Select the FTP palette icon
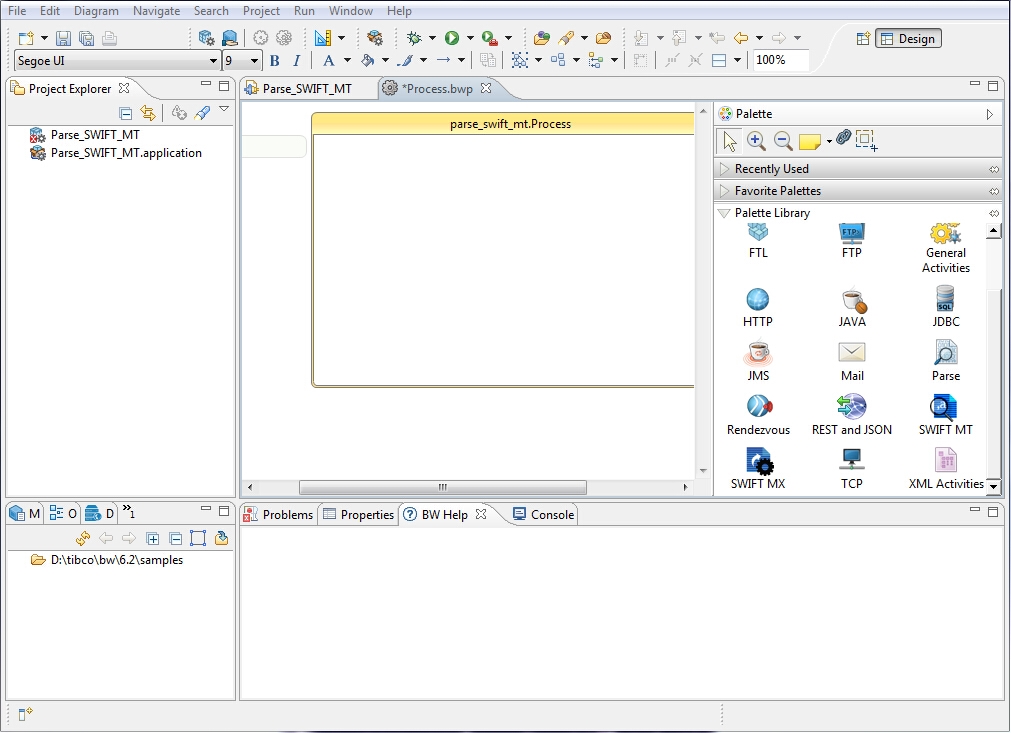Image resolution: width=1011 pixels, height=733 pixels. click(x=852, y=241)
